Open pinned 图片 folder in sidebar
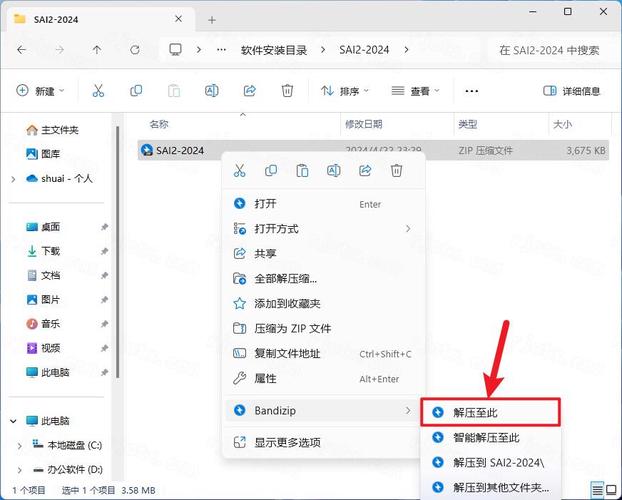Viewport: 622px width, 500px height. (x=43, y=299)
